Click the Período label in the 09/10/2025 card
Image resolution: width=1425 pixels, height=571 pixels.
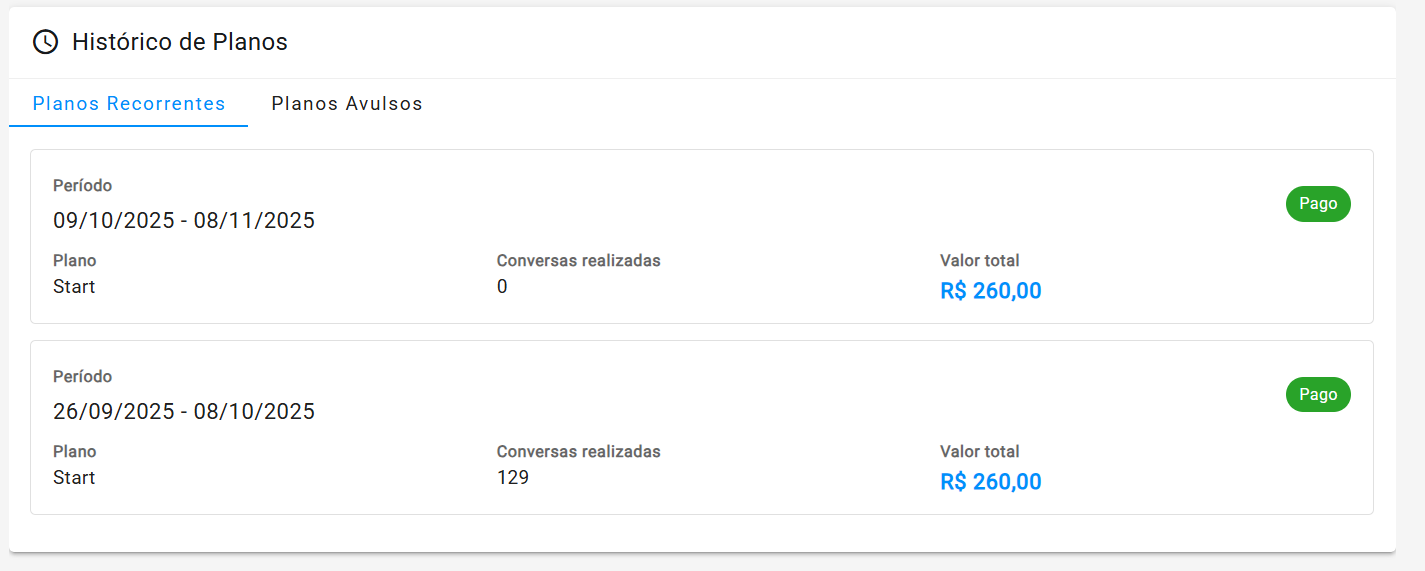[x=82, y=186]
